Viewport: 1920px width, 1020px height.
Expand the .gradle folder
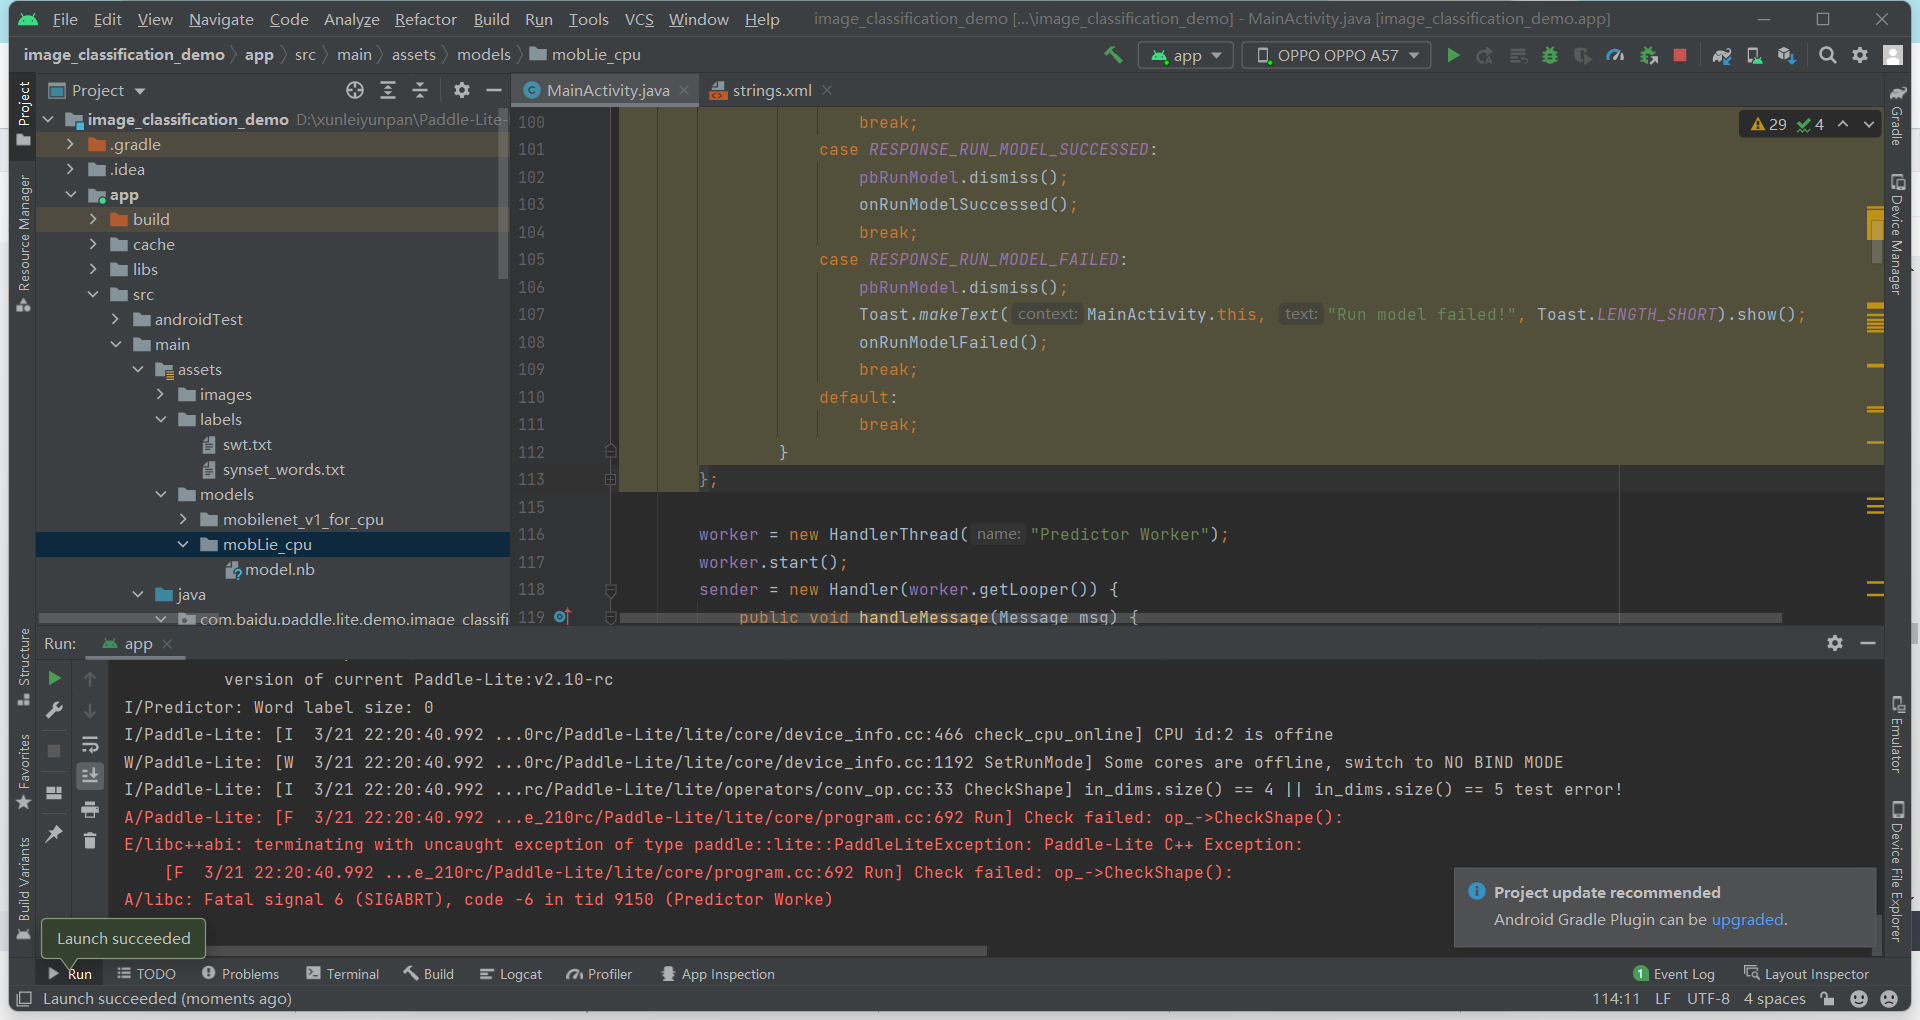click(x=70, y=144)
